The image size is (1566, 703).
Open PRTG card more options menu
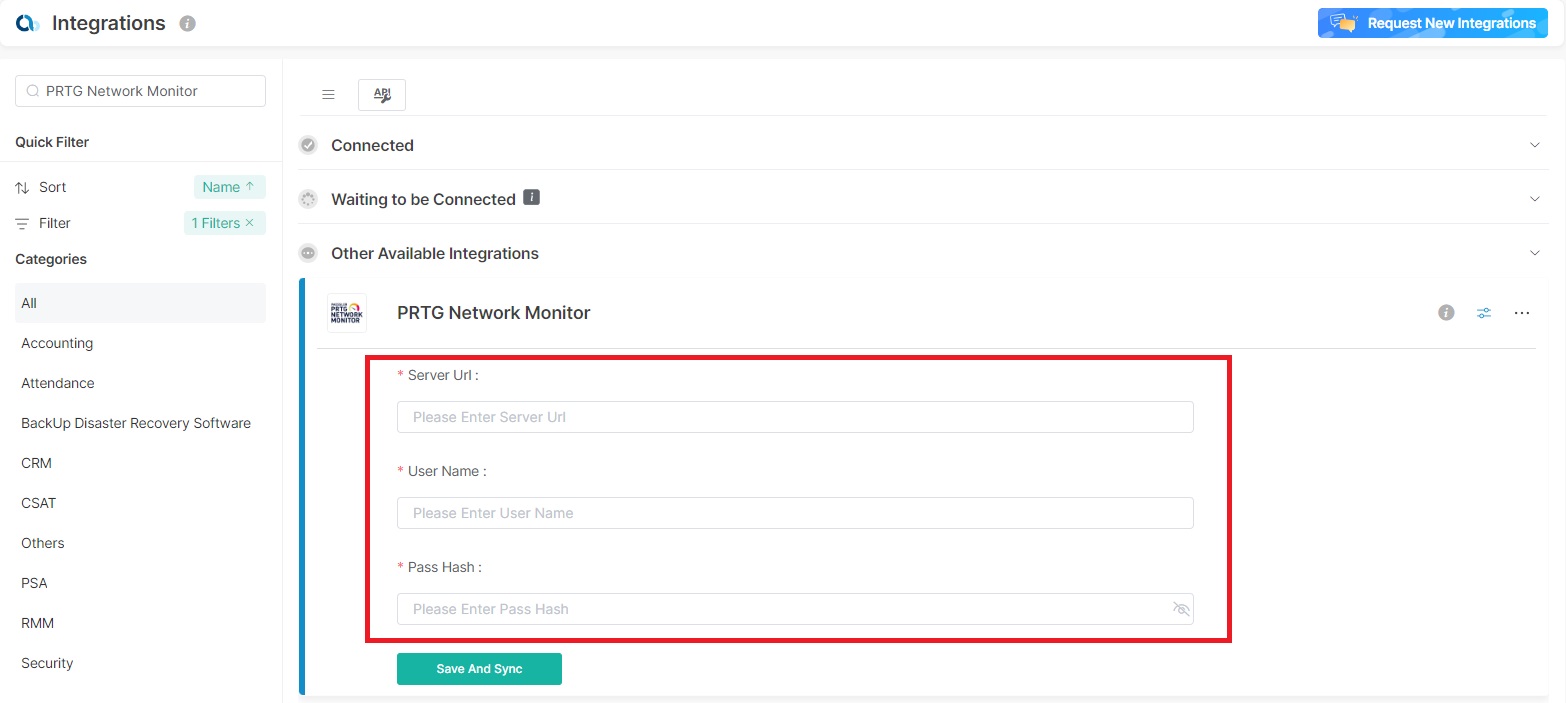pyautogui.click(x=1522, y=313)
